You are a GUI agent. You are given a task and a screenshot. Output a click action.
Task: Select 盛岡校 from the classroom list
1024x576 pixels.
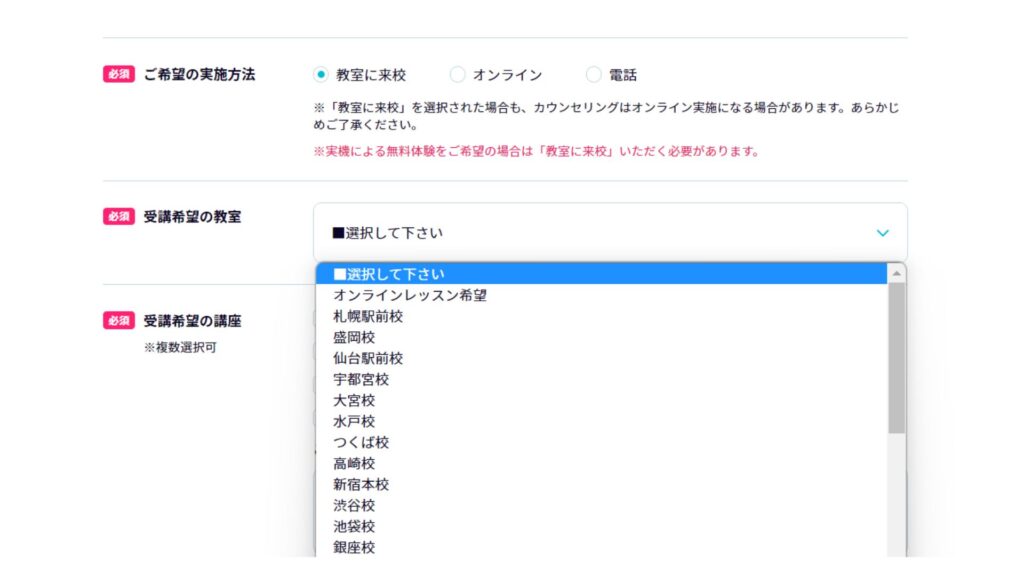coord(601,337)
